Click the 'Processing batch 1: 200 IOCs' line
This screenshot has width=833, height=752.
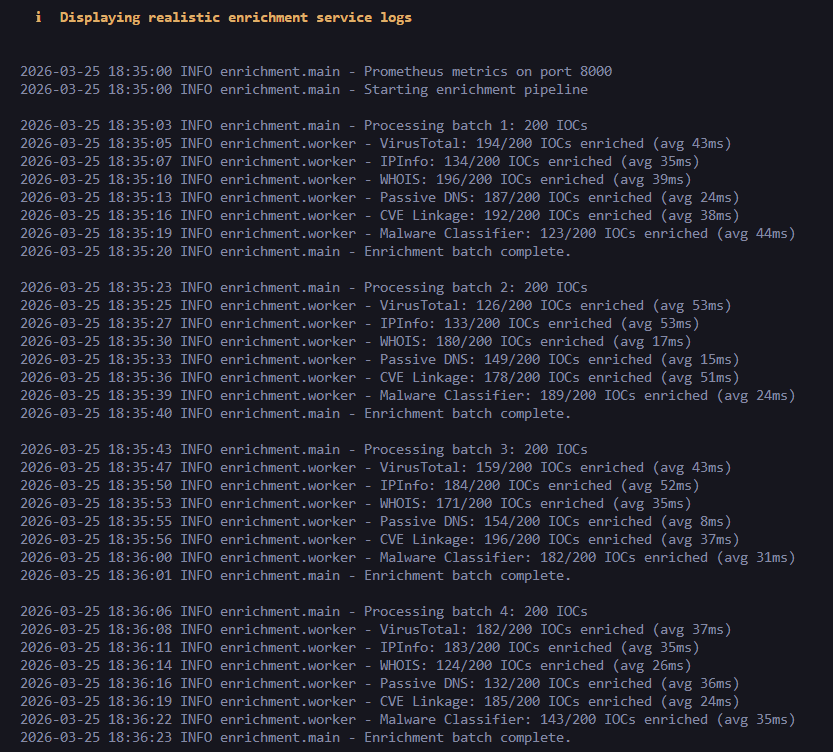point(304,125)
